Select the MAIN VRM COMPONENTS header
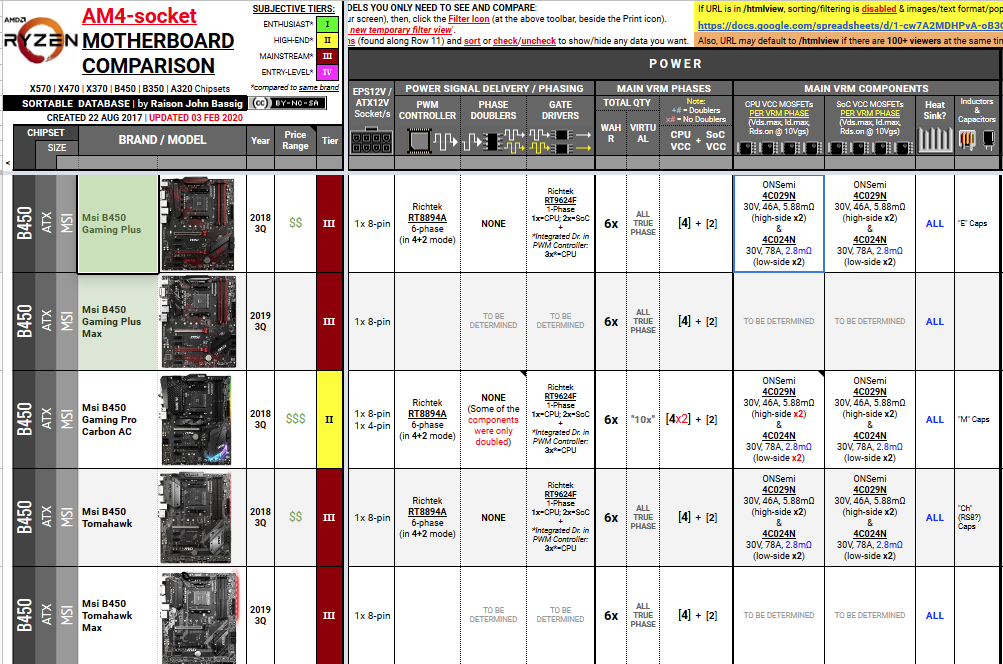Image resolution: width=1003 pixels, height=664 pixels. point(867,88)
